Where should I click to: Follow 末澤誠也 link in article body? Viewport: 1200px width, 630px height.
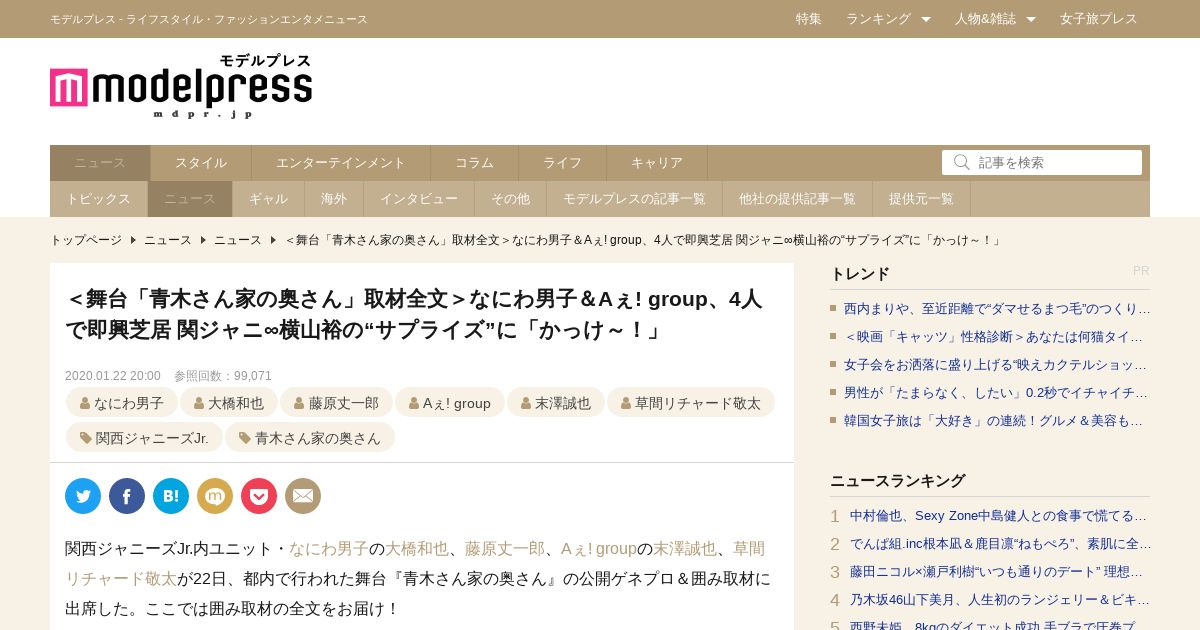click(685, 549)
